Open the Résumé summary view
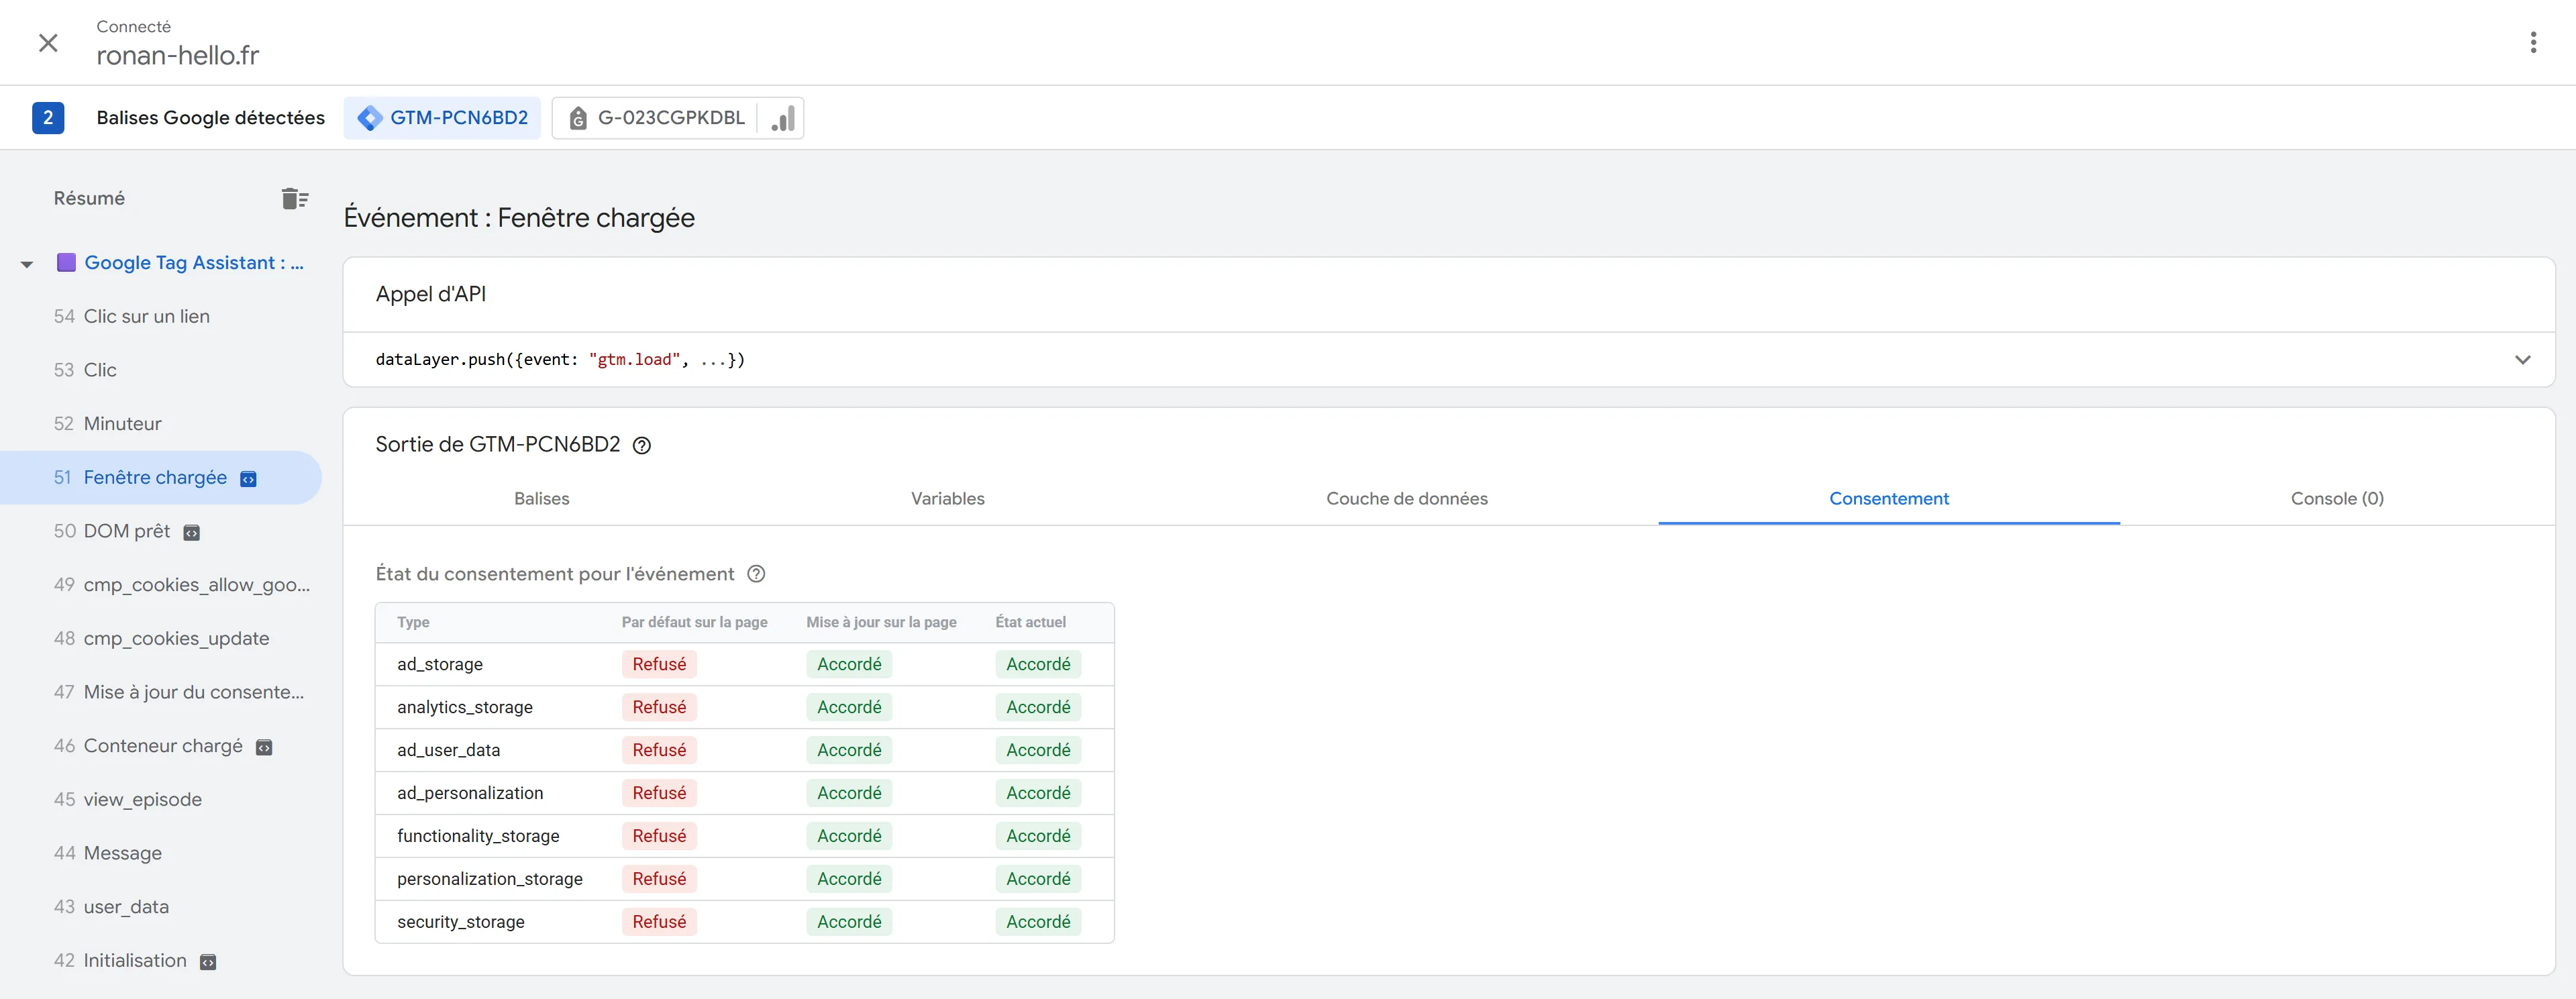The image size is (2576, 999). 89,198
